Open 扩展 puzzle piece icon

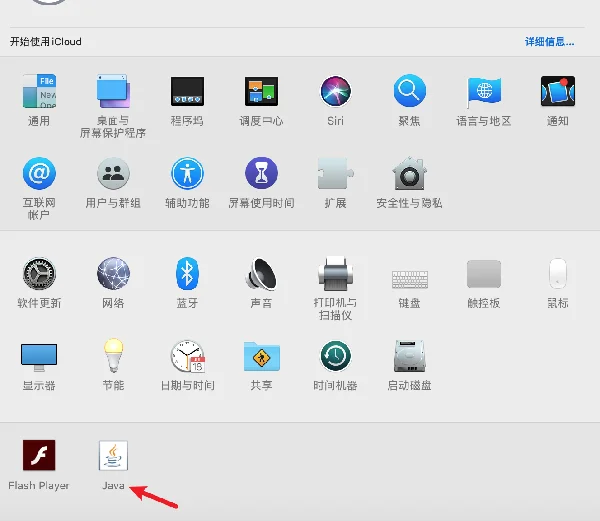point(336,173)
